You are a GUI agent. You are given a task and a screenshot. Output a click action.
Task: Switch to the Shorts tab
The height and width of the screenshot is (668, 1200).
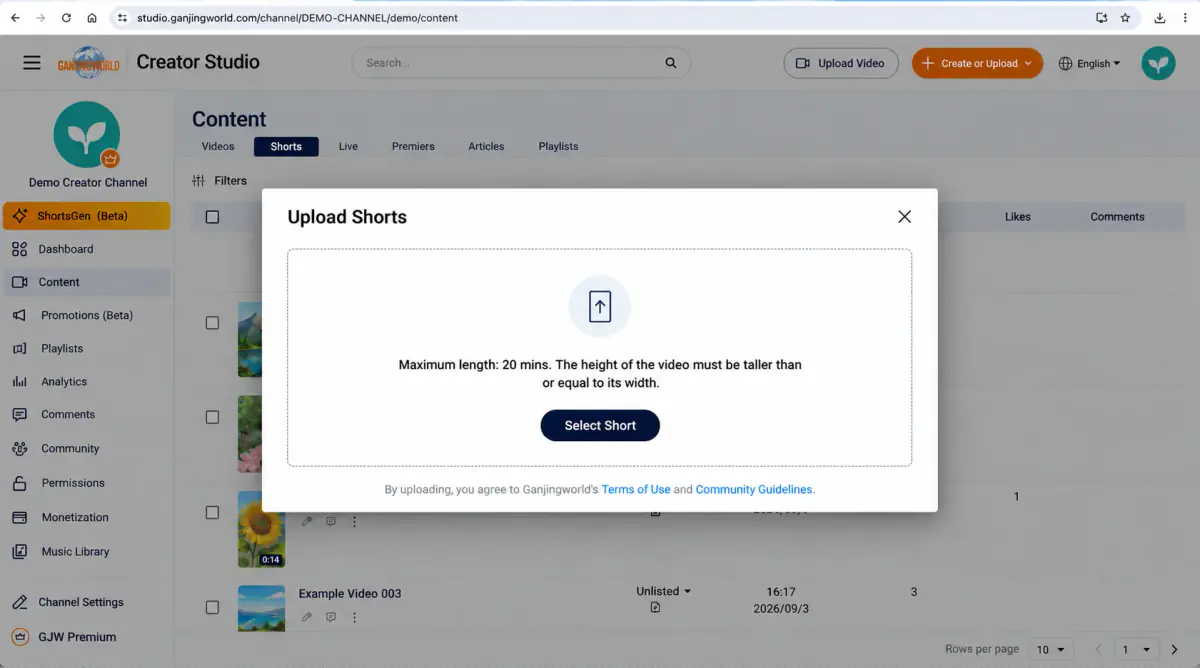tap(286, 146)
